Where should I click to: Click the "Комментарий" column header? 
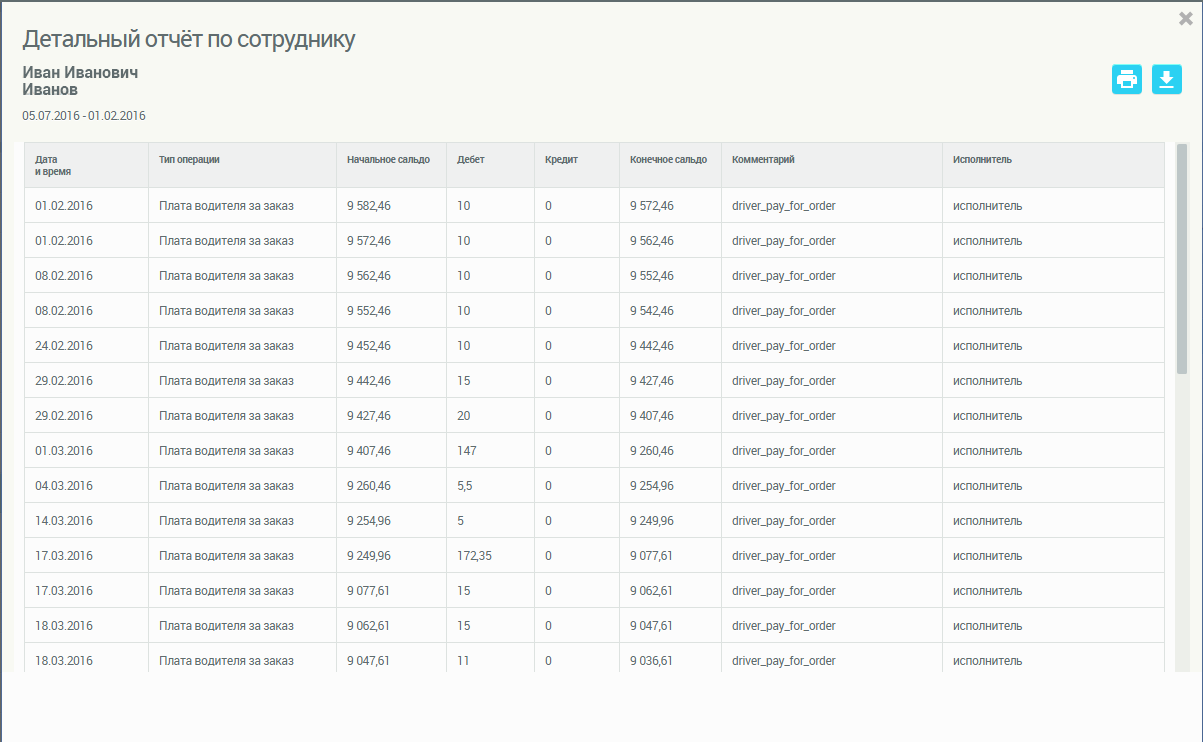[763, 159]
